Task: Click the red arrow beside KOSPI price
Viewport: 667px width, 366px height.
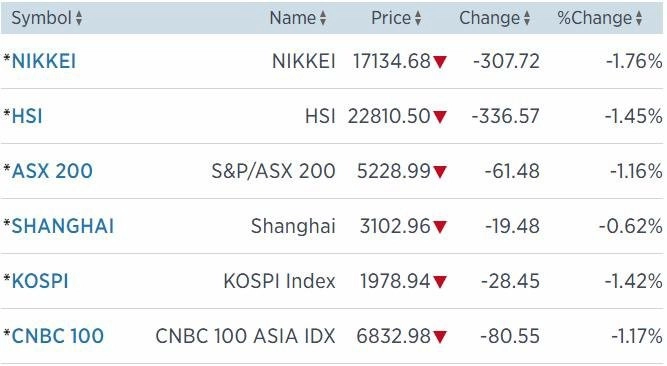Action: (x=440, y=282)
